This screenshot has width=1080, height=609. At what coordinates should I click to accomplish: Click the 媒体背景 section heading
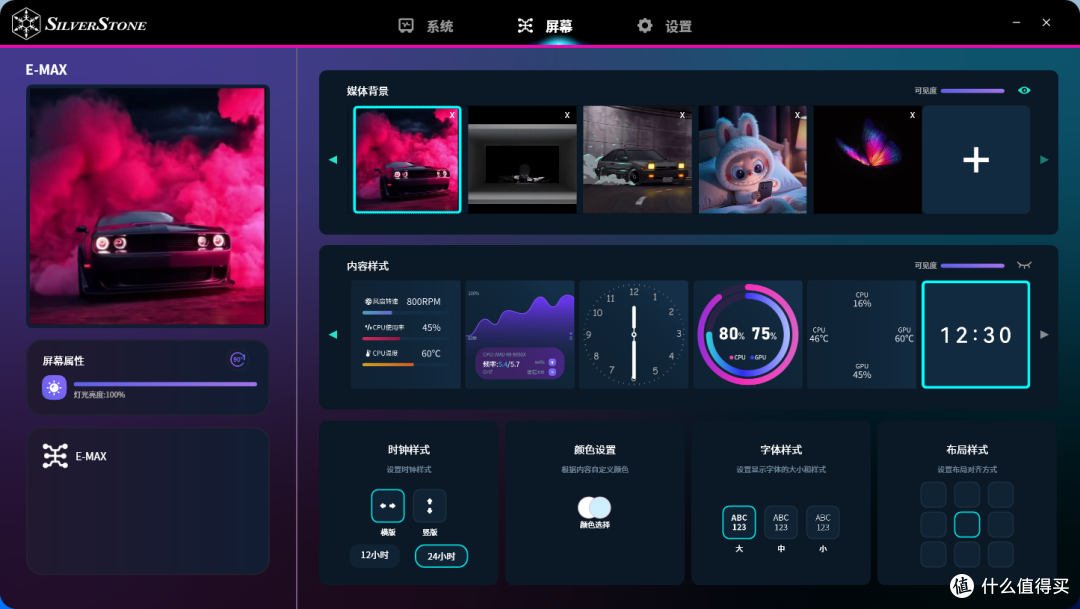[367, 91]
